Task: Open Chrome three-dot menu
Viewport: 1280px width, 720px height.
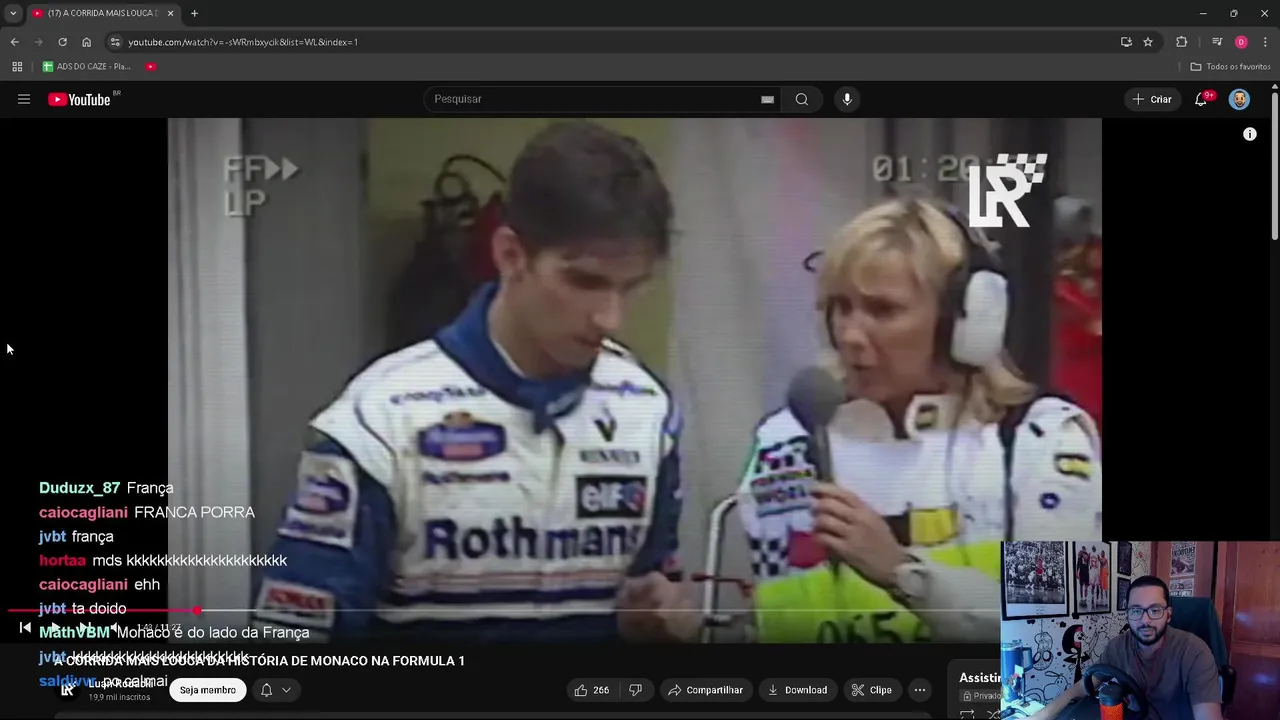Action: point(1266,42)
